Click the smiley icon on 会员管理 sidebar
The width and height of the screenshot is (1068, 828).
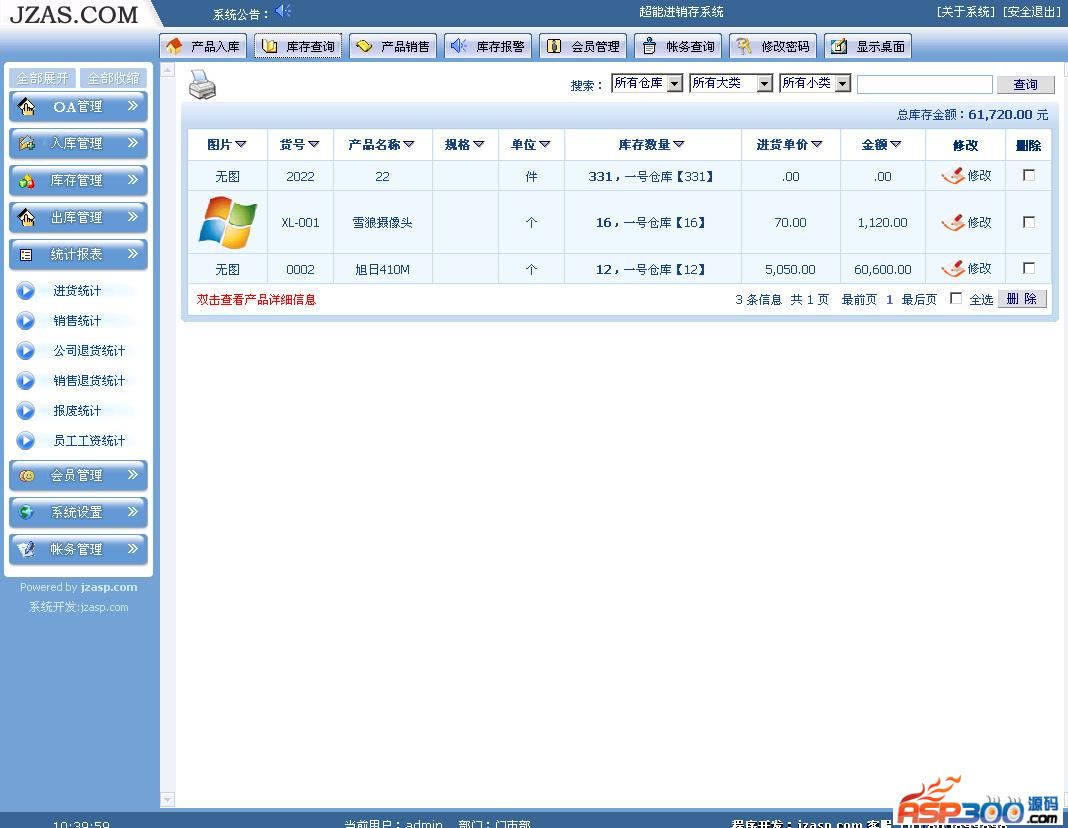27,475
